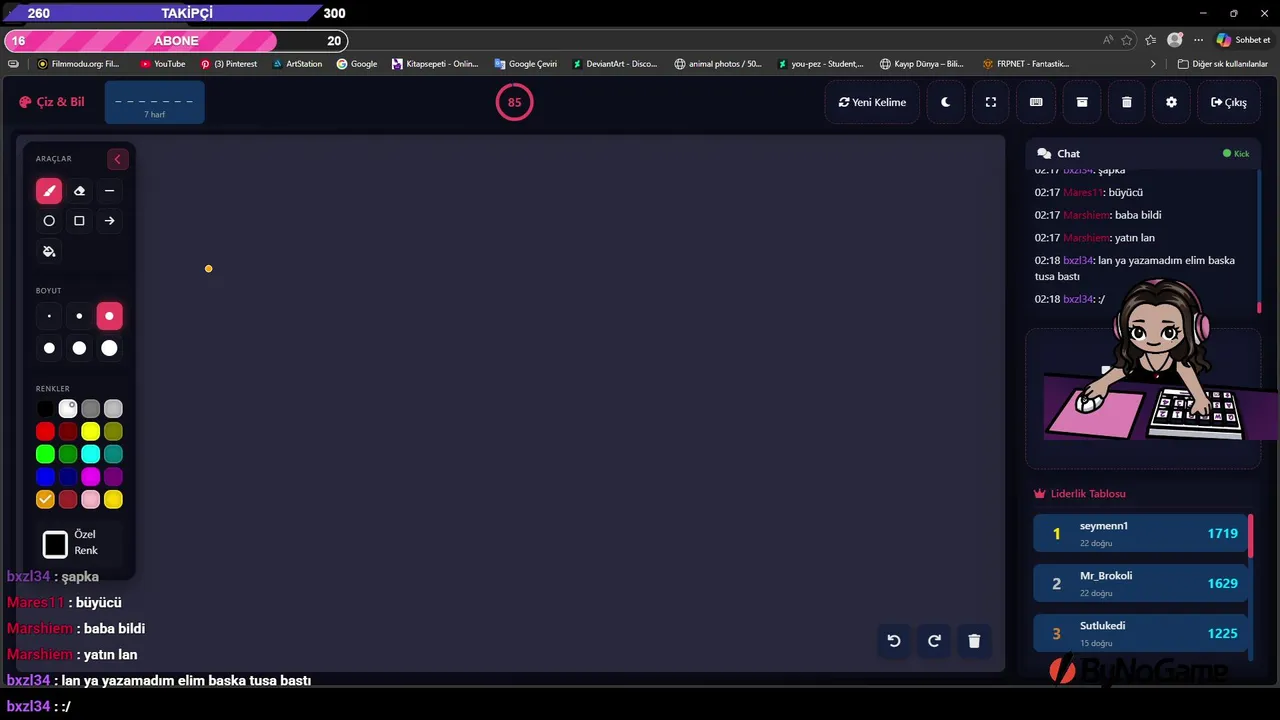This screenshot has width=1280, height=720.
Task: Pick the black color swatch
Action: pyautogui.click(x=45, y=409)
